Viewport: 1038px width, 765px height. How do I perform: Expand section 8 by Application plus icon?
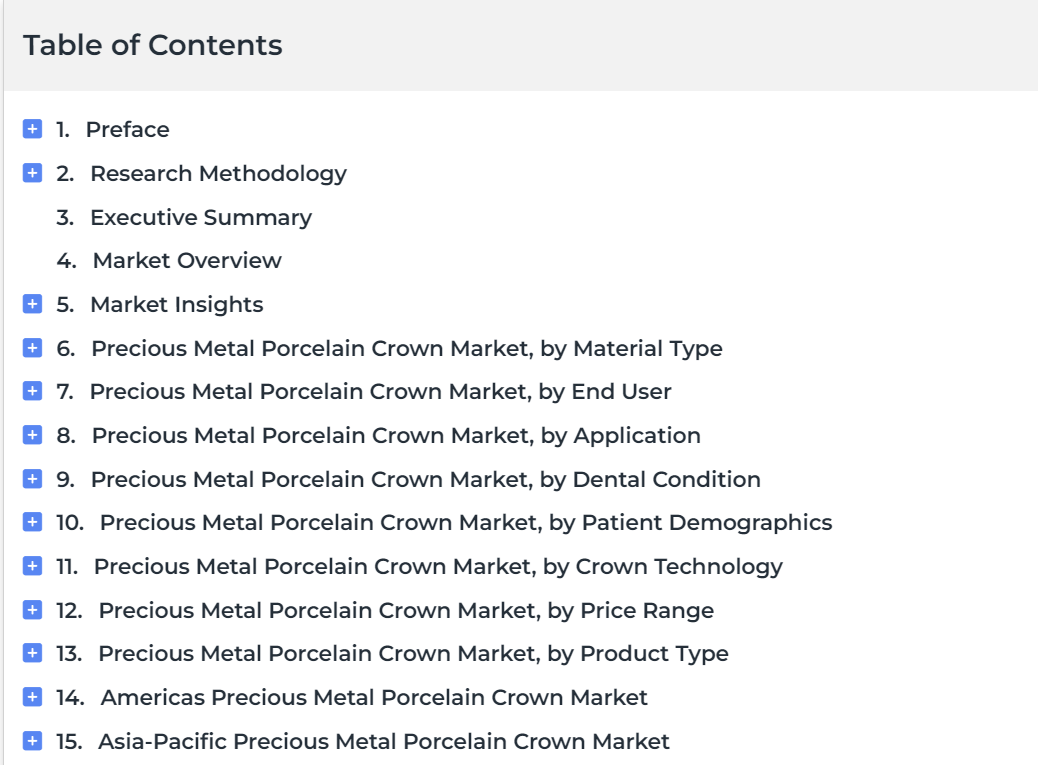32,435
